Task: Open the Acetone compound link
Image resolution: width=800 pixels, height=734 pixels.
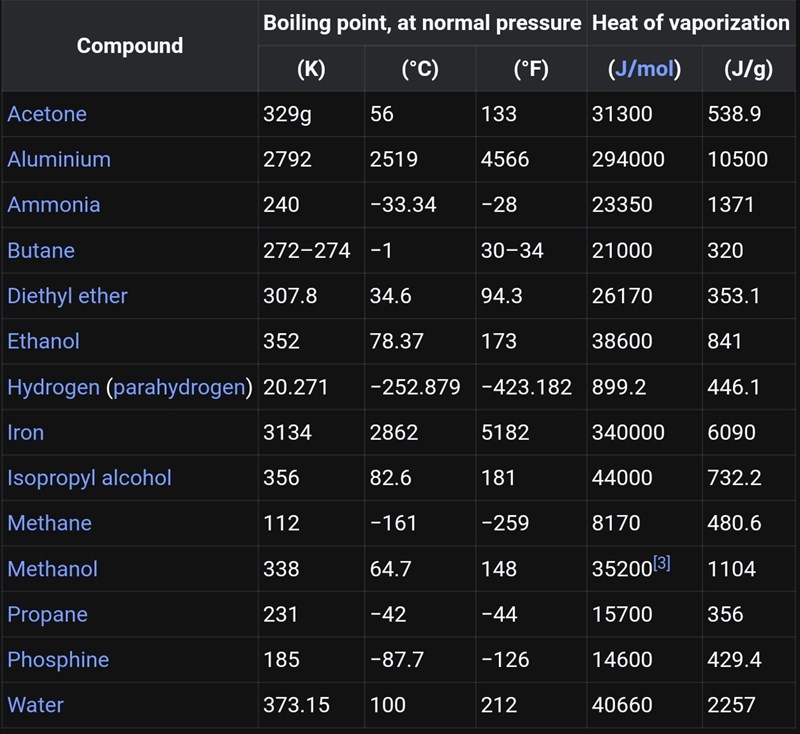Action: click(x=47, y=114)
